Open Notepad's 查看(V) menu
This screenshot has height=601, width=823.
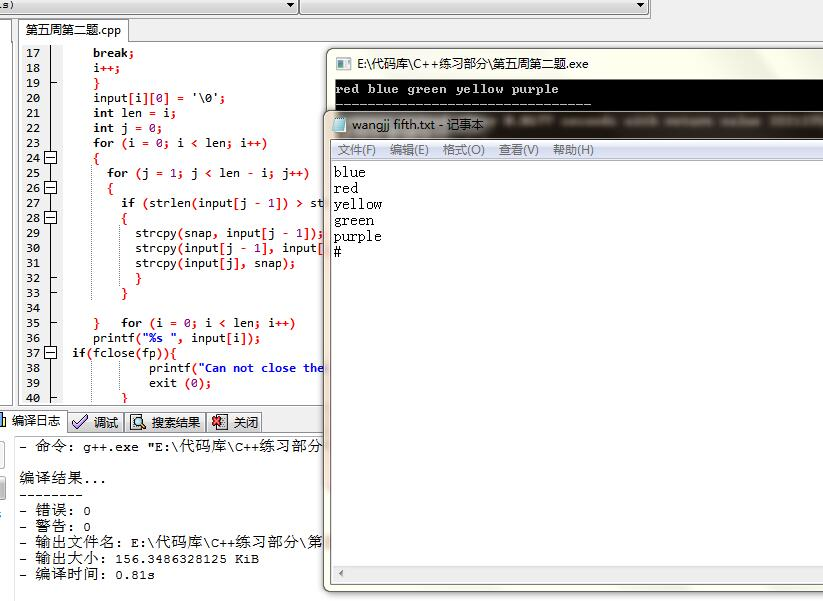[519, 150]
